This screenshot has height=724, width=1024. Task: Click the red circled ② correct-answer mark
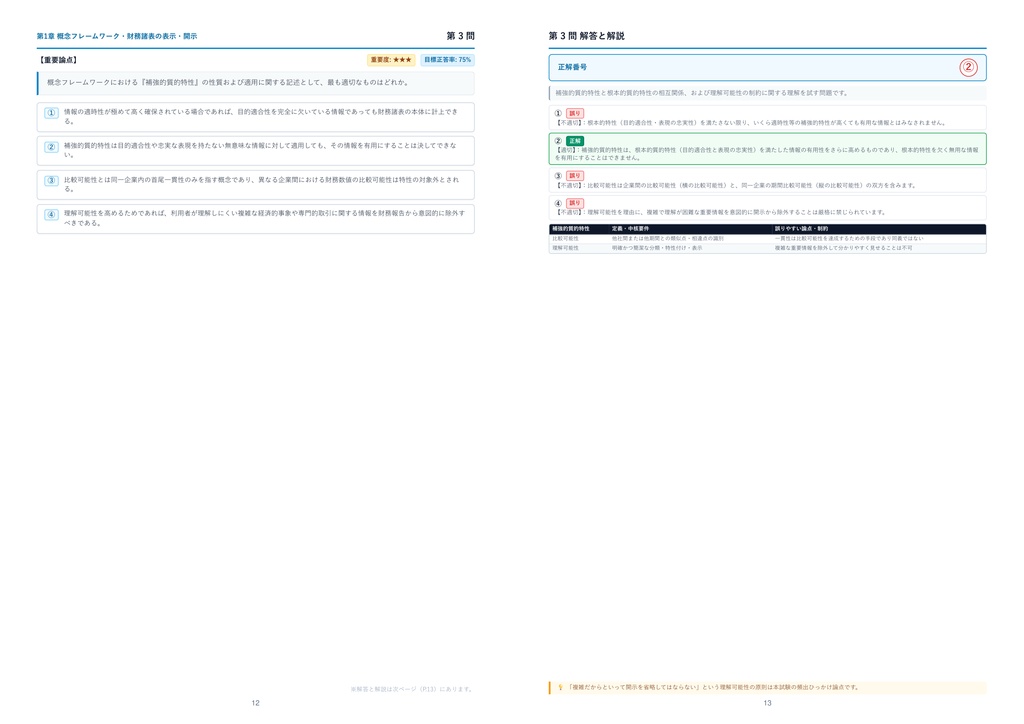coord(968,67)
